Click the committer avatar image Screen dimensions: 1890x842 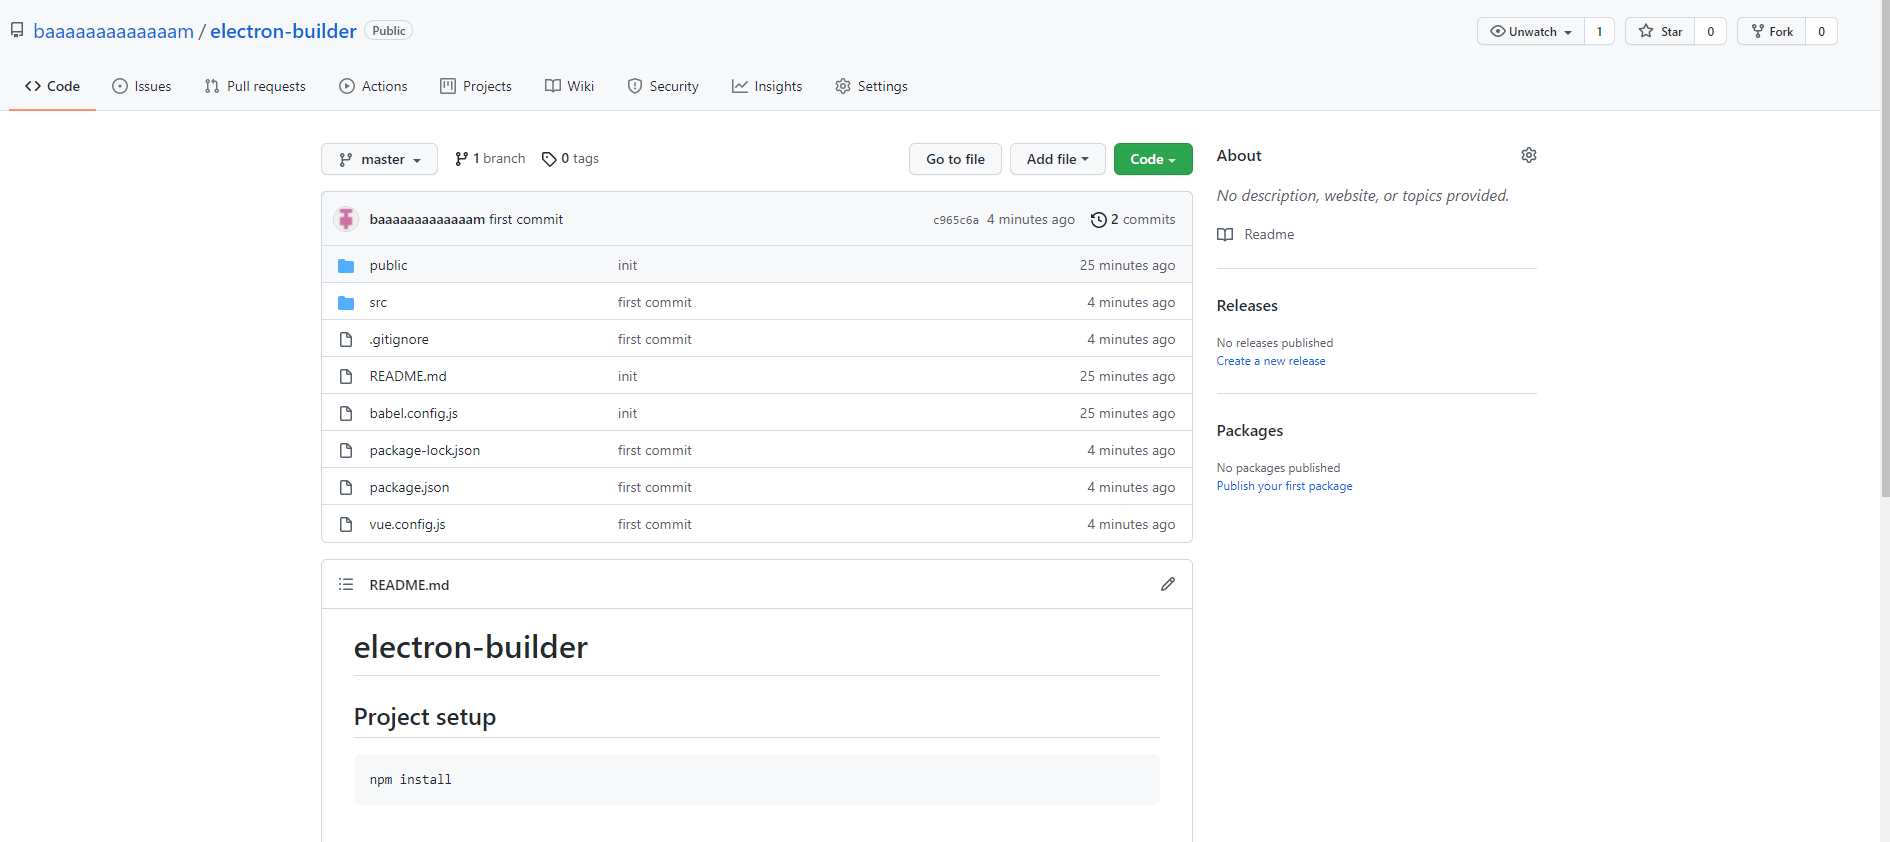click(x=346, y=219)
